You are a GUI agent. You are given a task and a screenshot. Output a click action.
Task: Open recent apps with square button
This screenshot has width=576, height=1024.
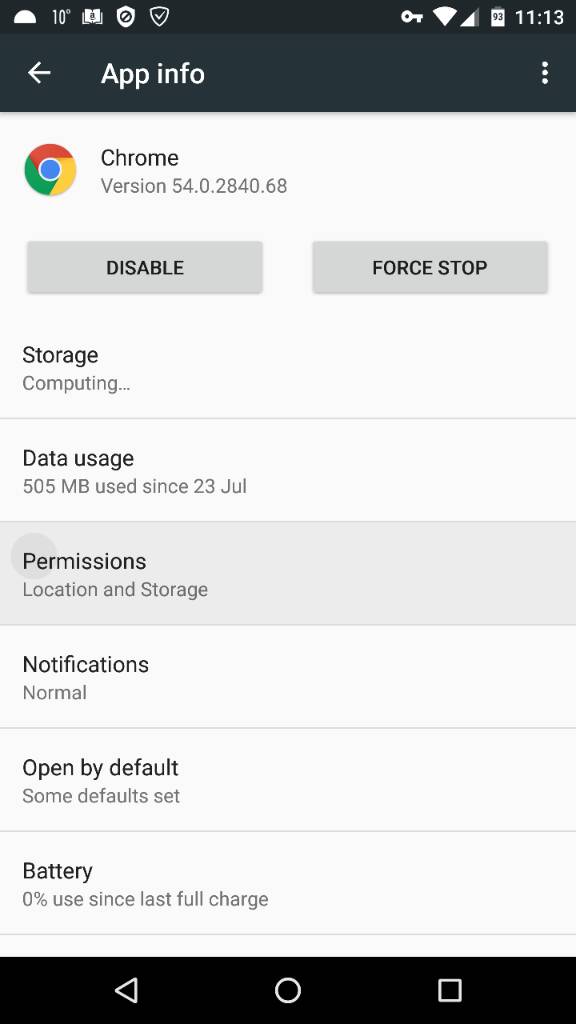(449, 990)
